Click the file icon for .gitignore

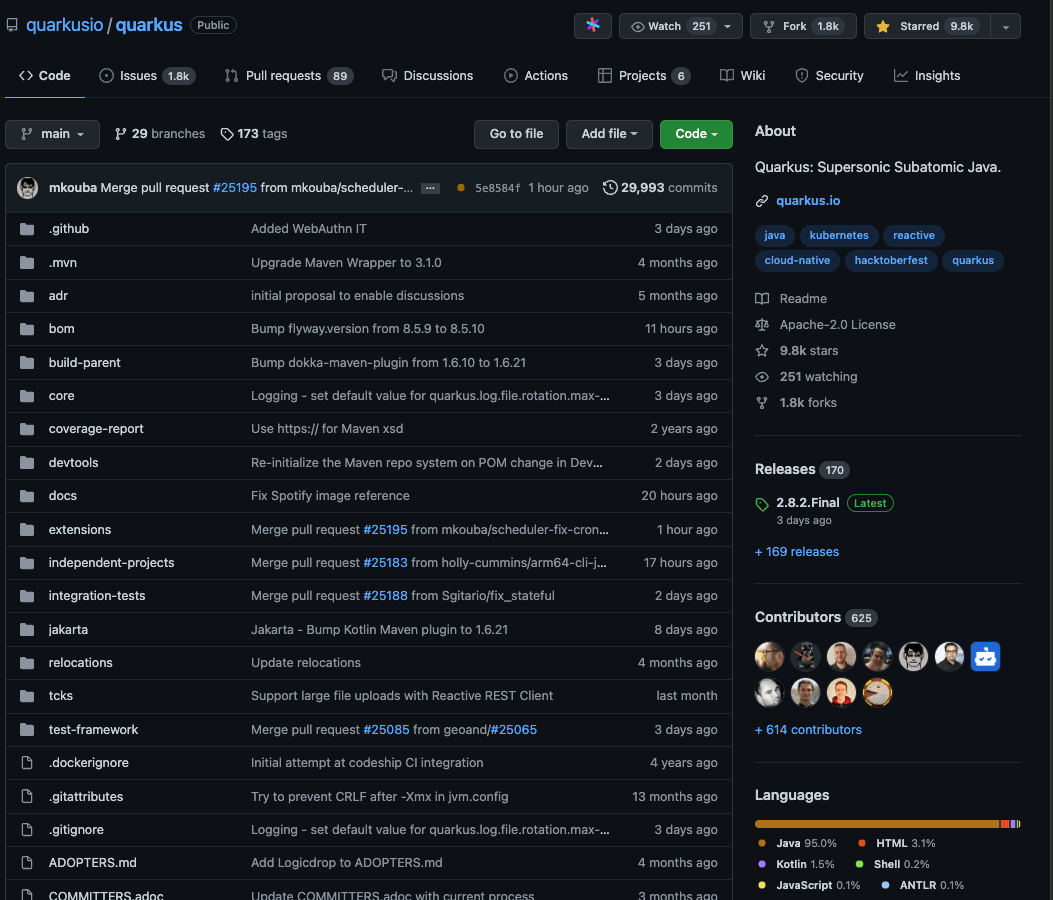tap(27, 829)
